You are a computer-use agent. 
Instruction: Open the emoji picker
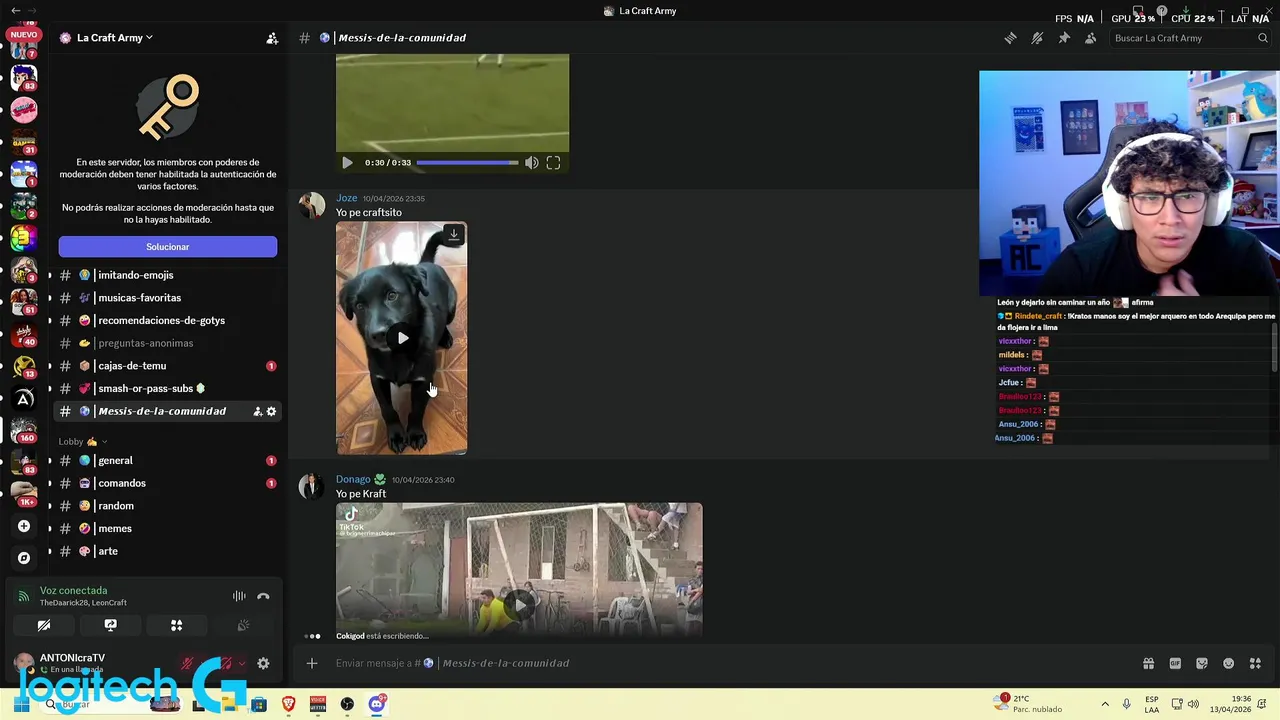click(1228, 663)
